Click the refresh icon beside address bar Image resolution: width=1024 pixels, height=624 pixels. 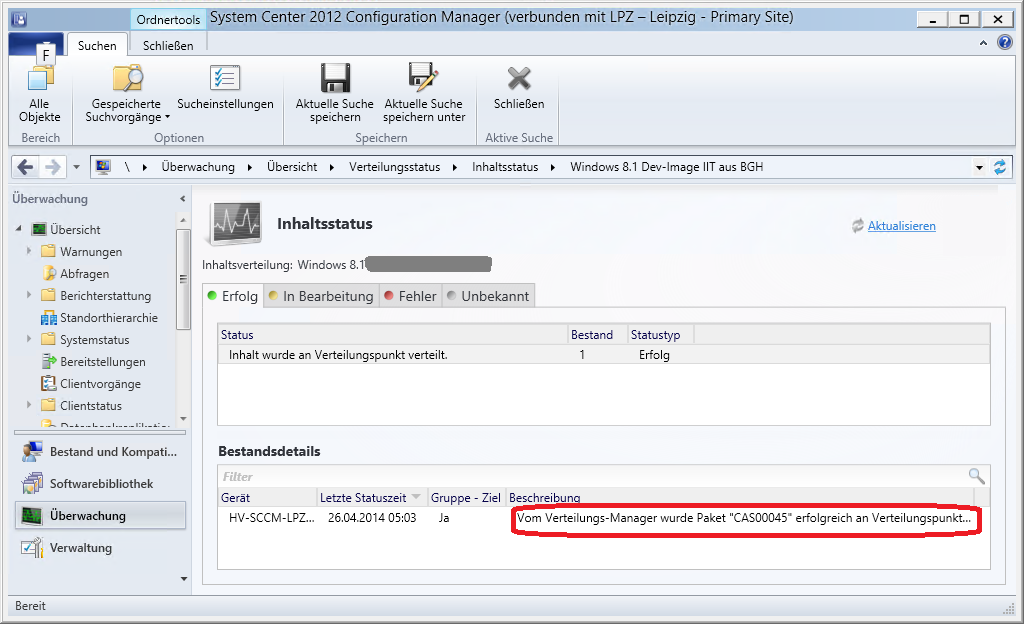(x=1000, y=167)
